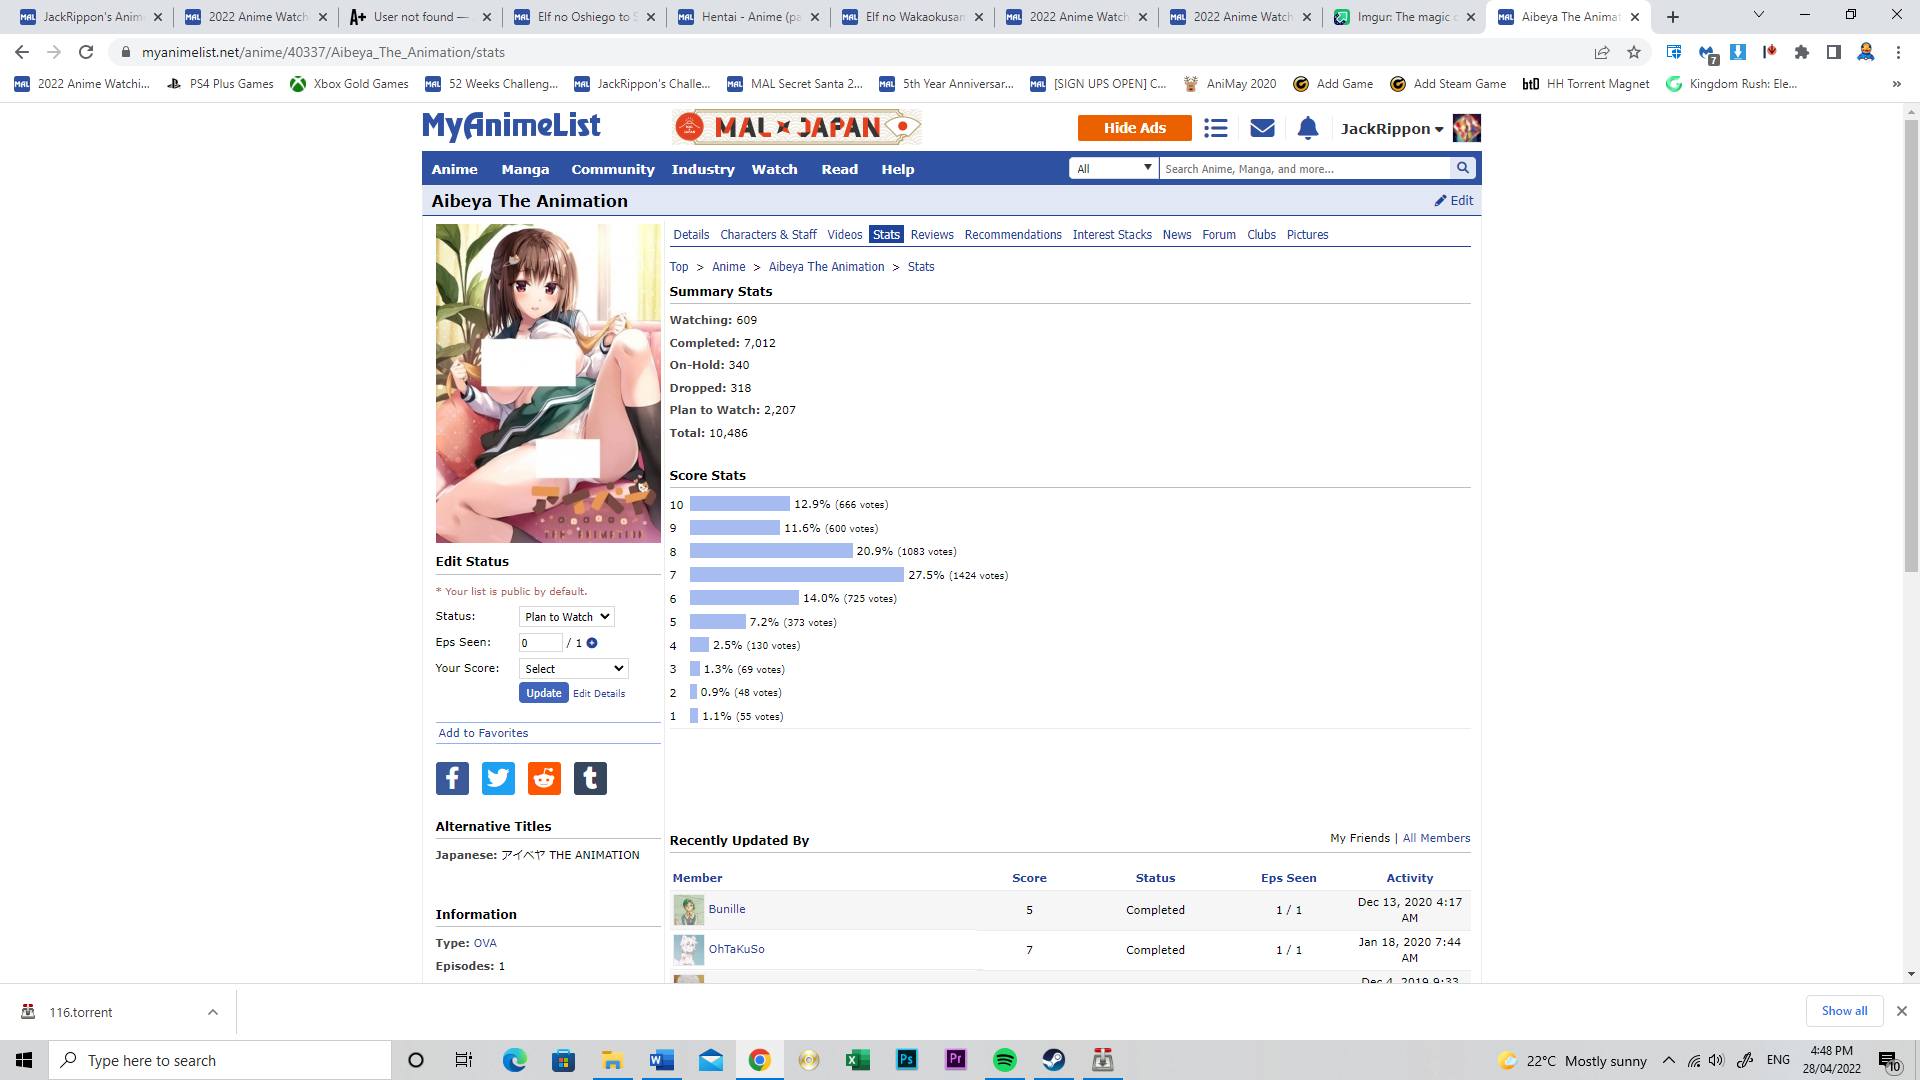1920x1080 pixels.
Task: Increment episodes seen plus icon
Action: pos(592,643)
